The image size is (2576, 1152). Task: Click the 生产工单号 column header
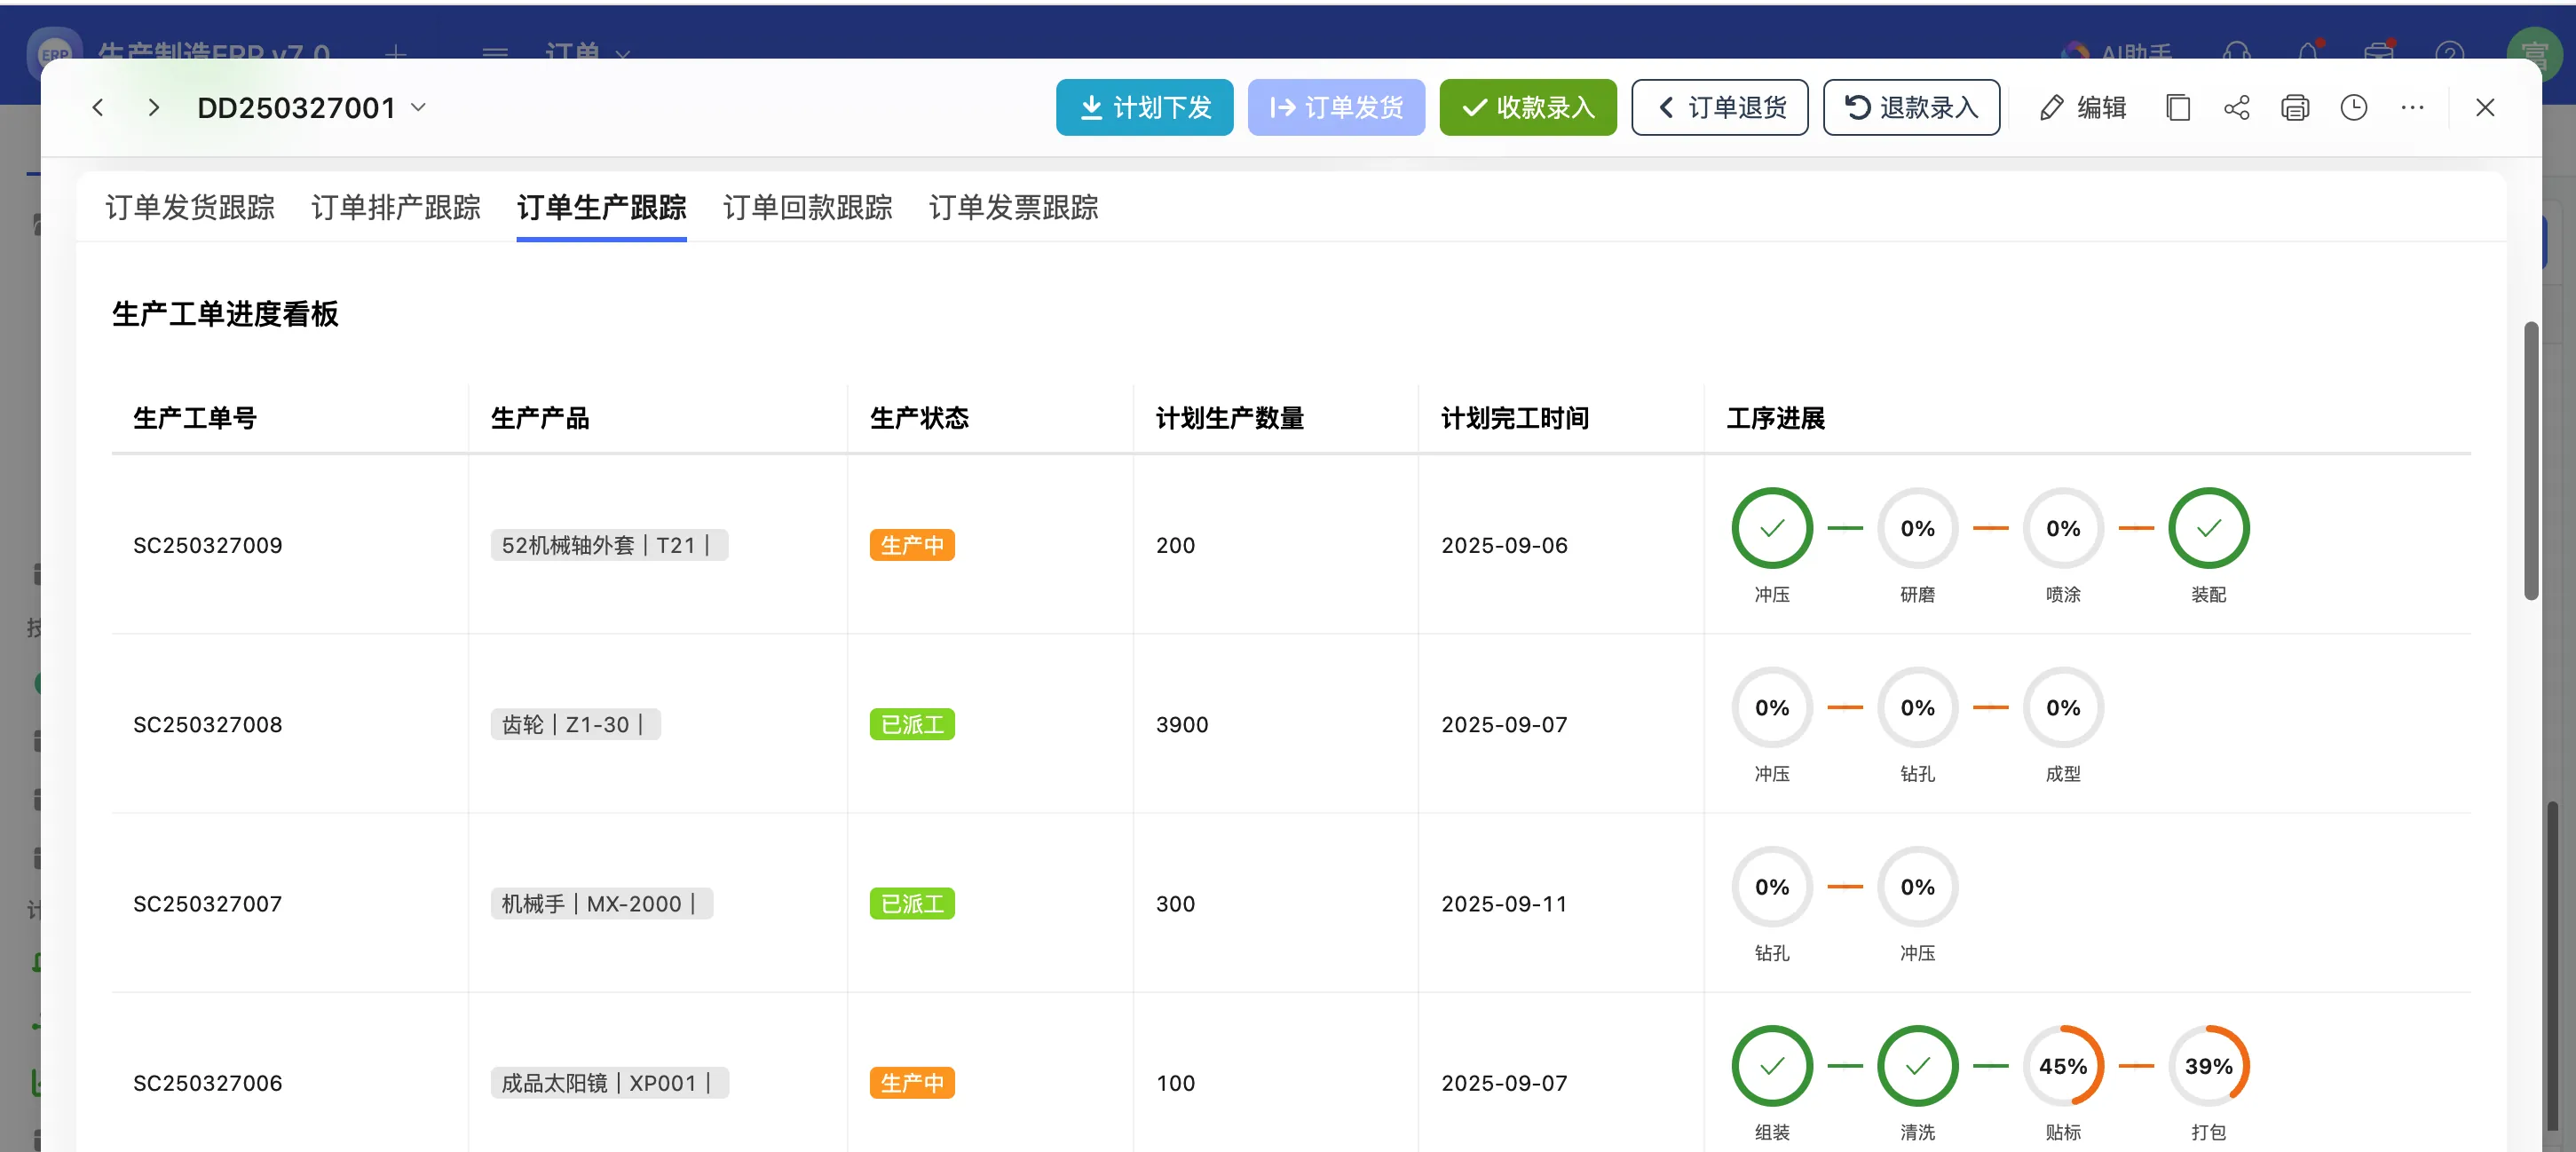(195, 418)
